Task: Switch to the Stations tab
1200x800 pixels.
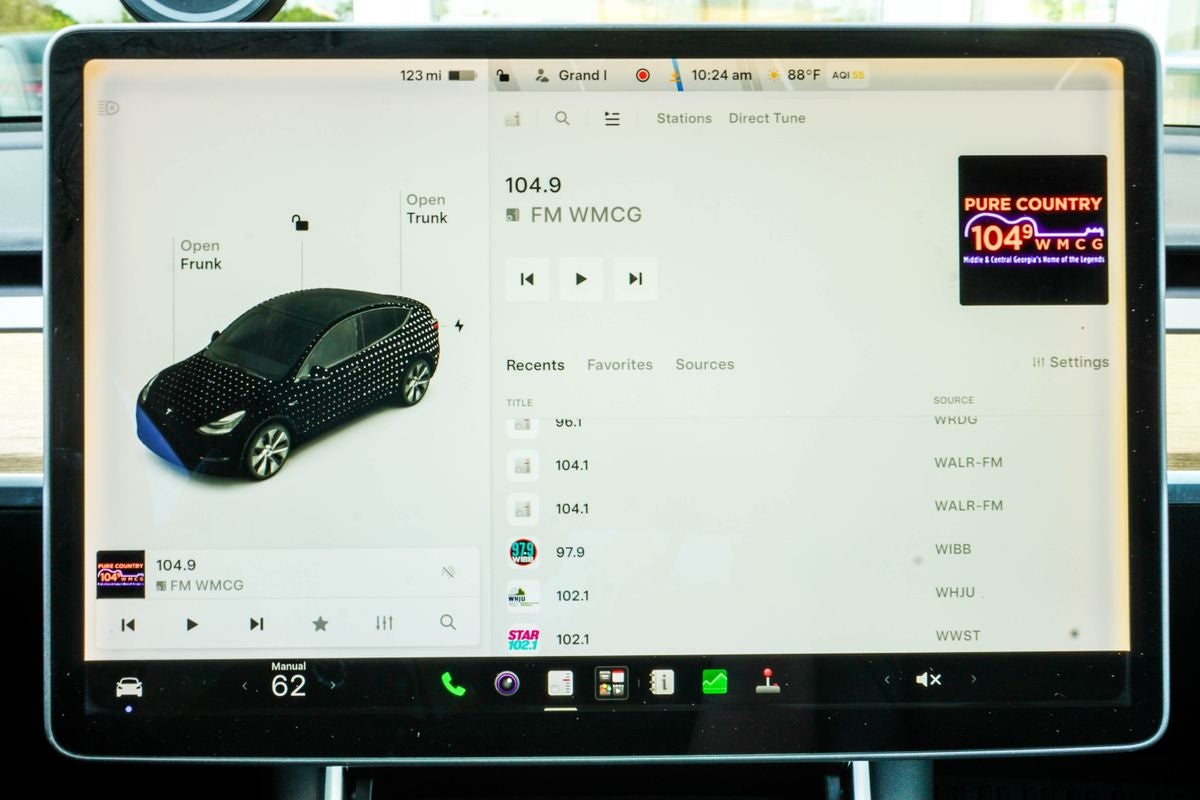Action: point(684,118)
